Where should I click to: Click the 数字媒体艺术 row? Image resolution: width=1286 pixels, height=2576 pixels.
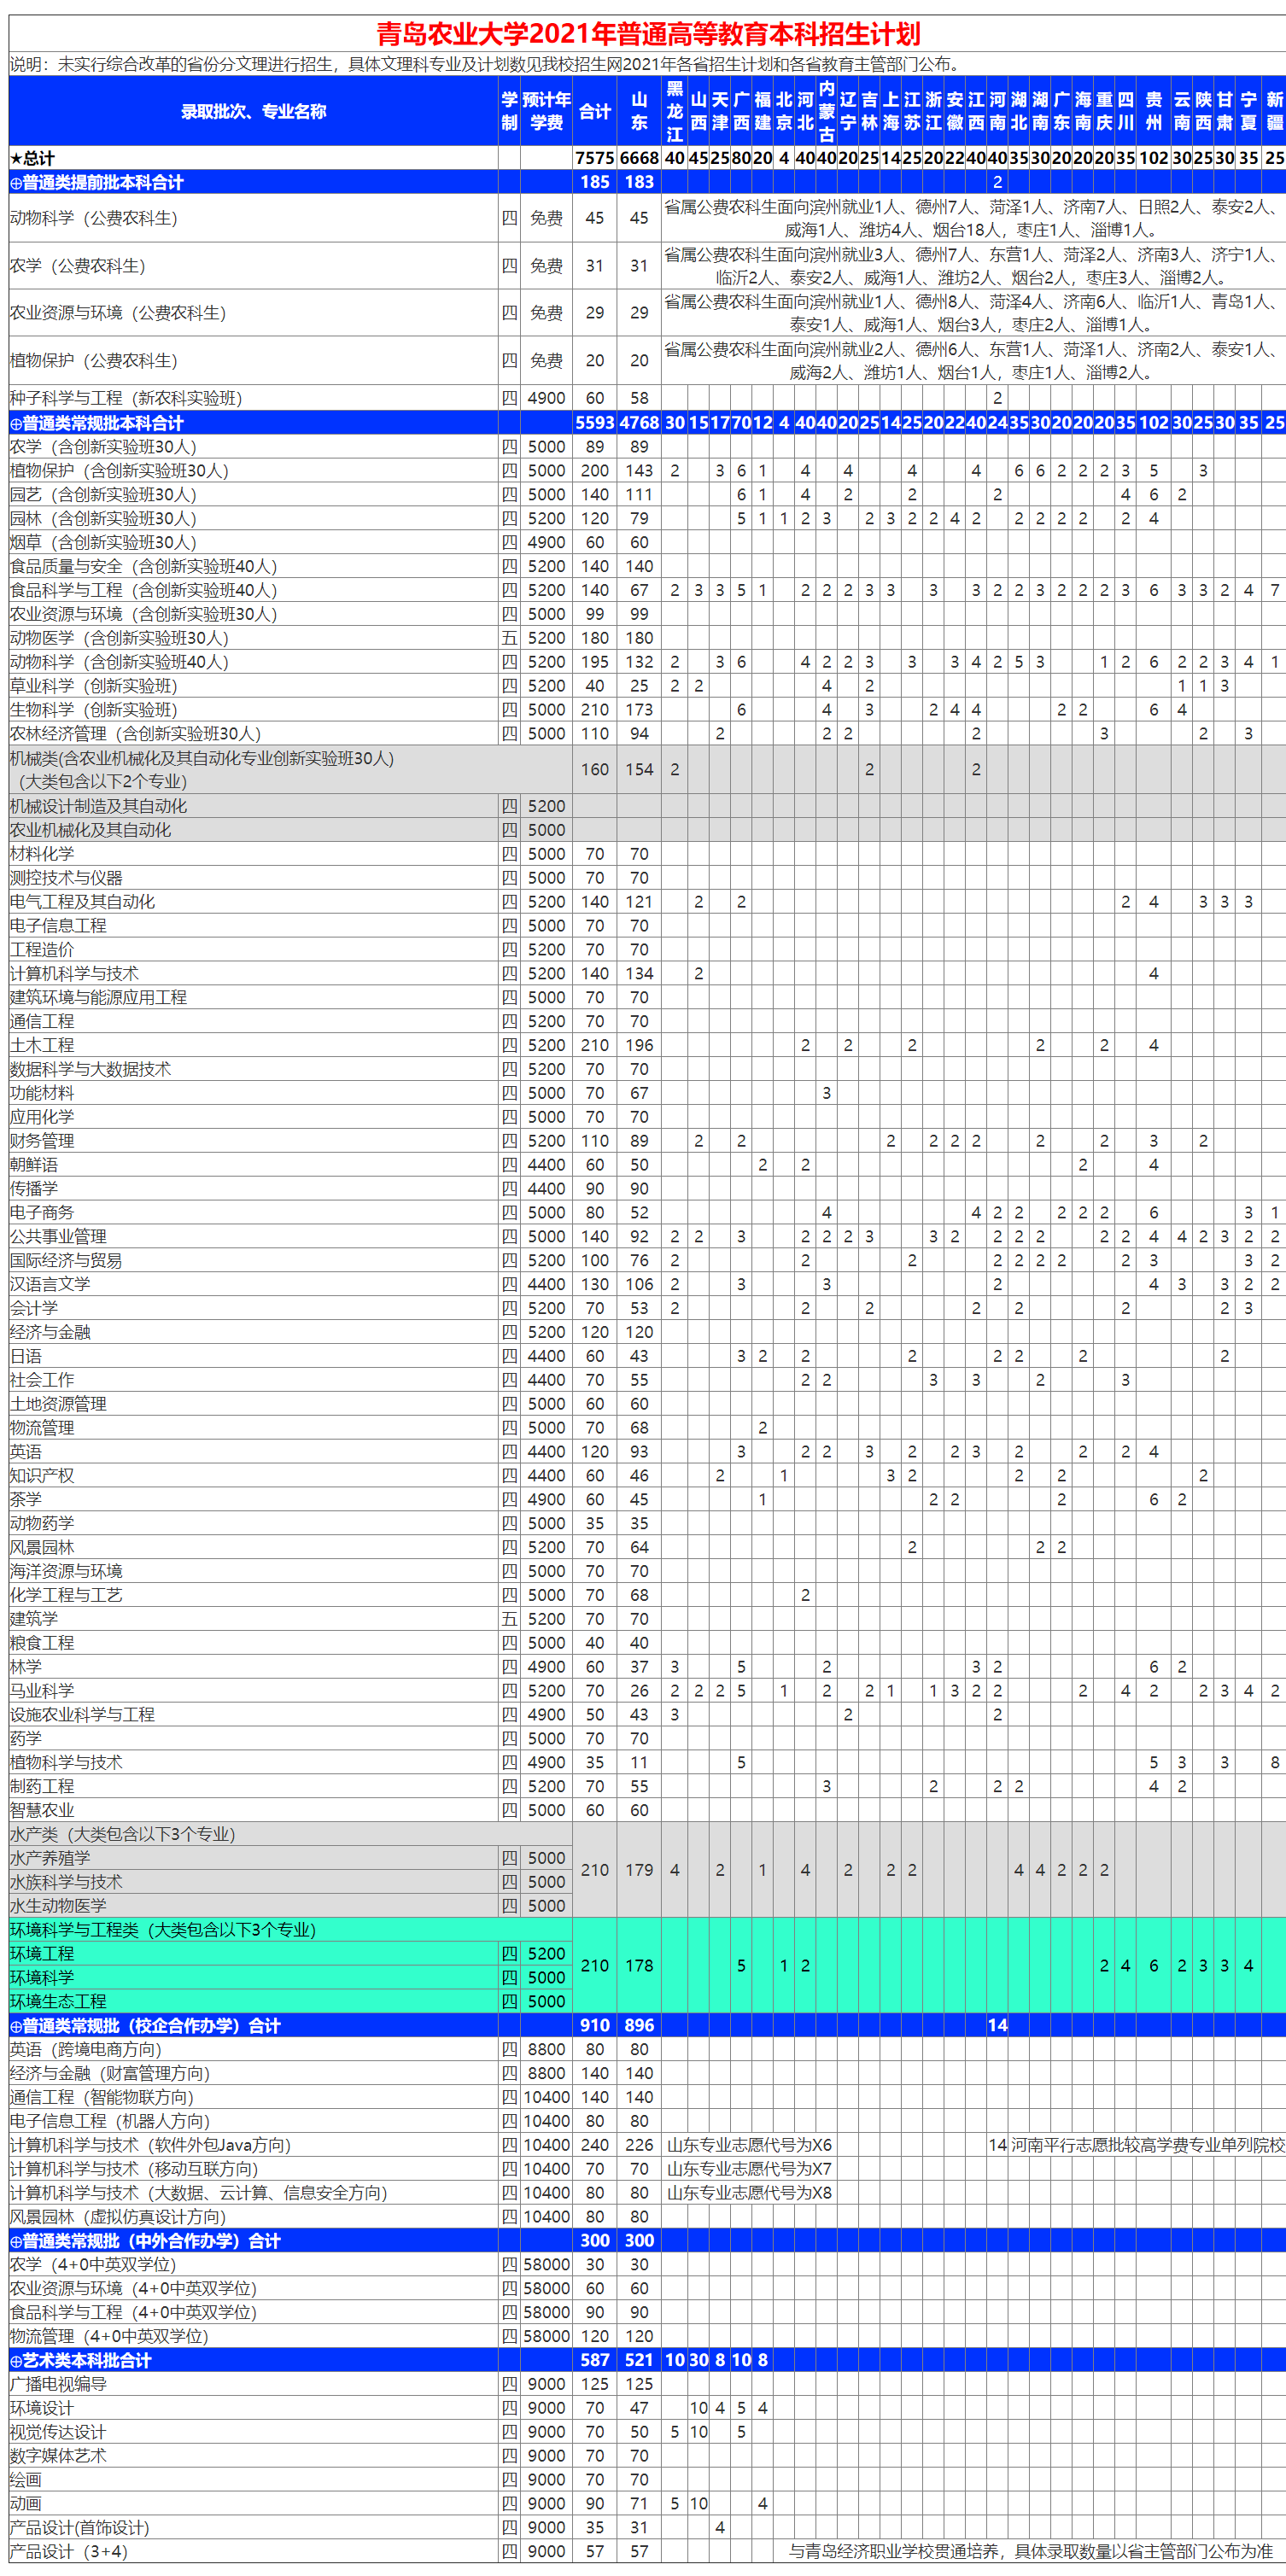tap(647, 2456)
